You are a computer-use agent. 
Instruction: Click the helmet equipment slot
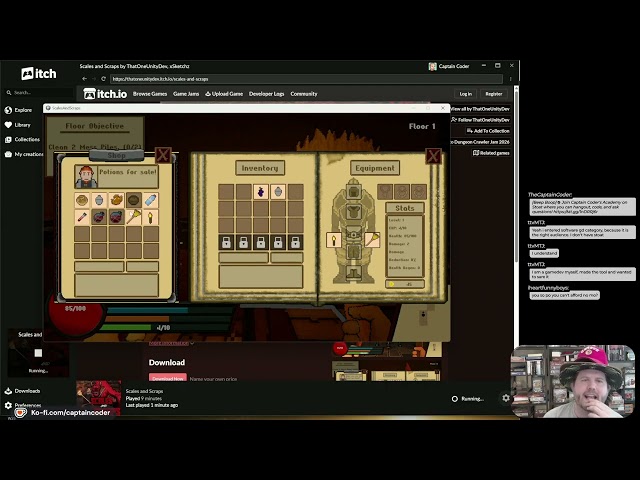point(353,191)
